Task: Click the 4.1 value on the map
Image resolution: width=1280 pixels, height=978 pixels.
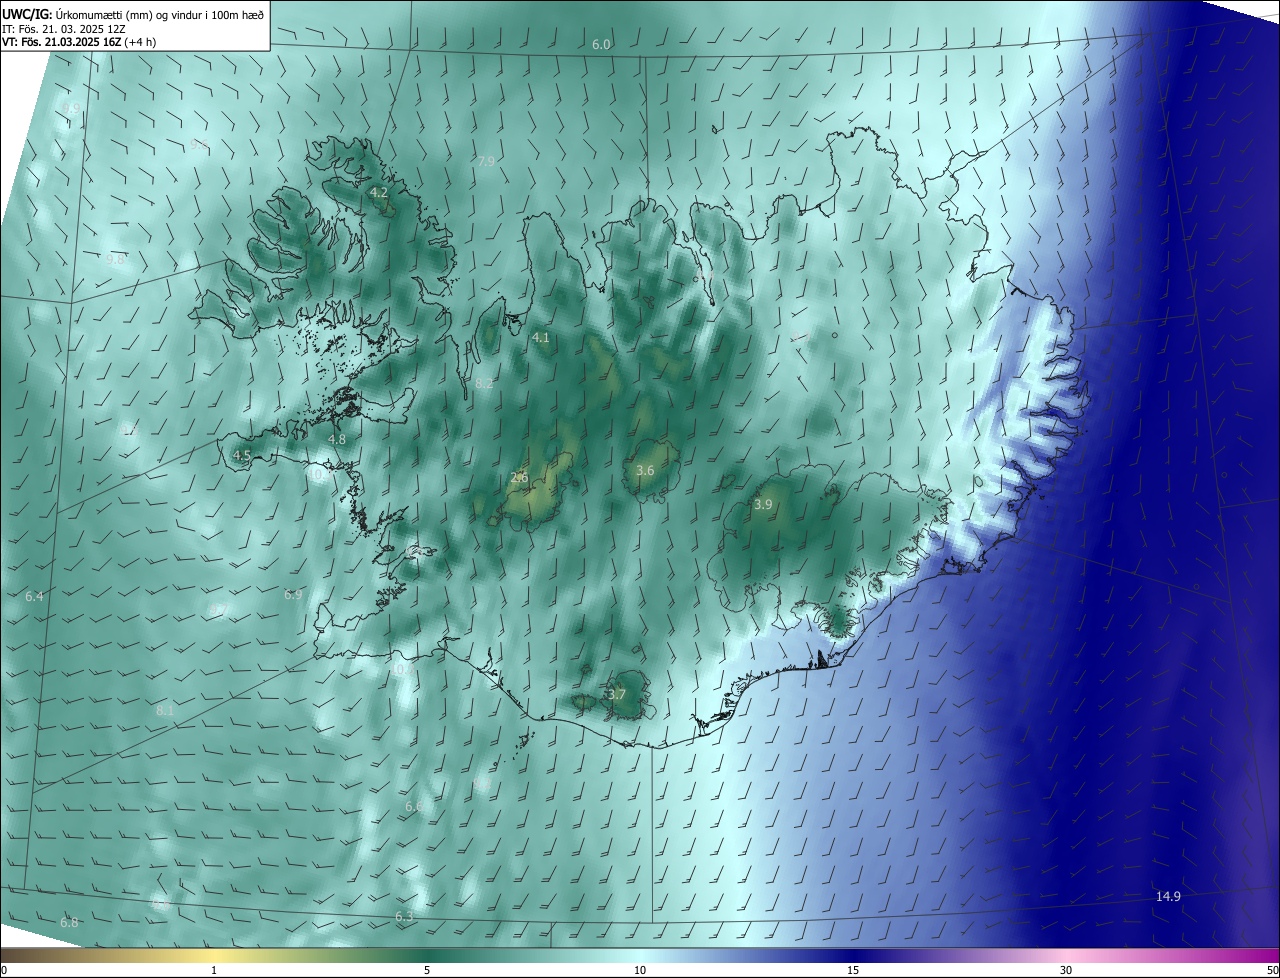Action: coord(541,338)
